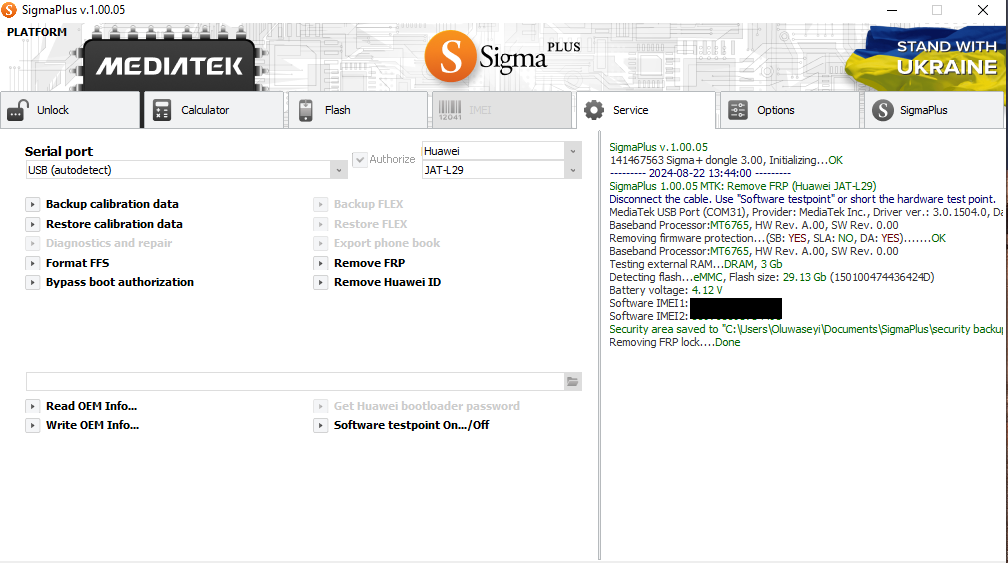
Task: Start Remove FRP operation
Action: coord(369,263)
